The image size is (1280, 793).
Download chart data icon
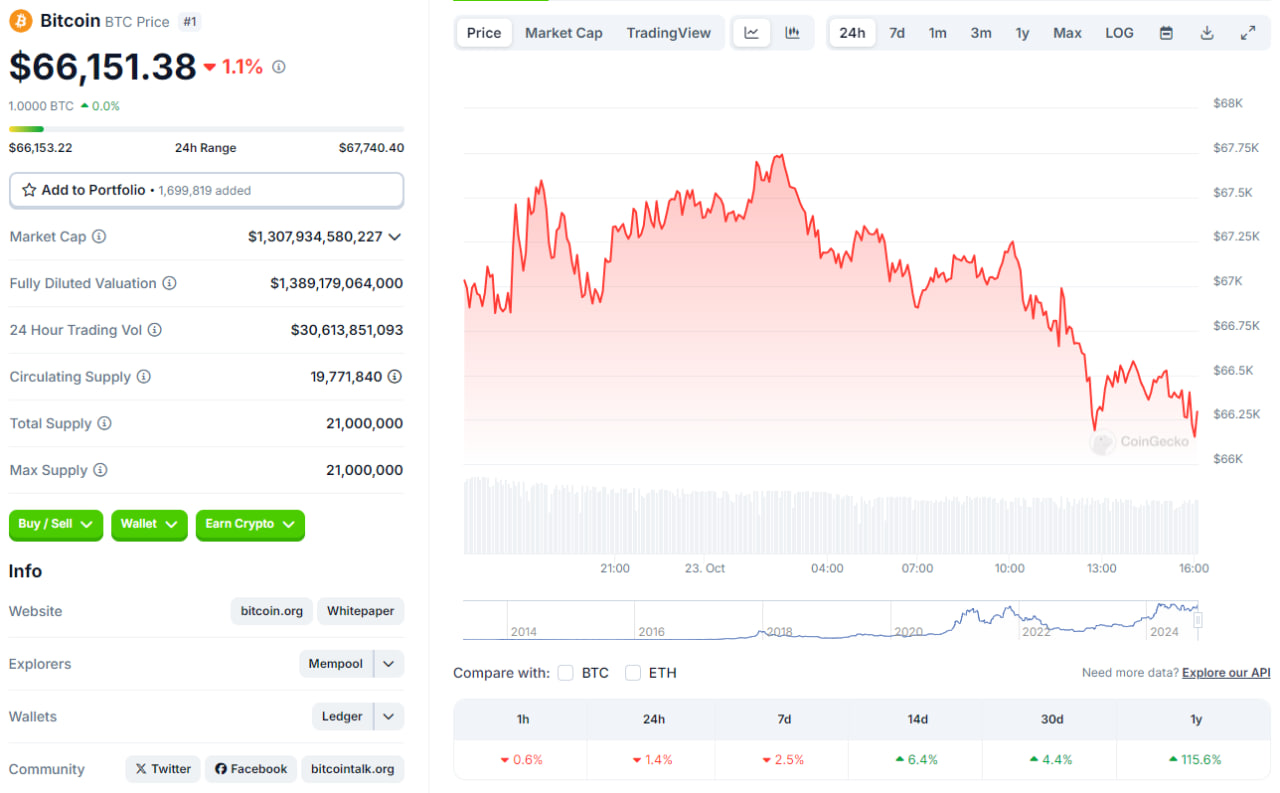(x=1207, y=33)
